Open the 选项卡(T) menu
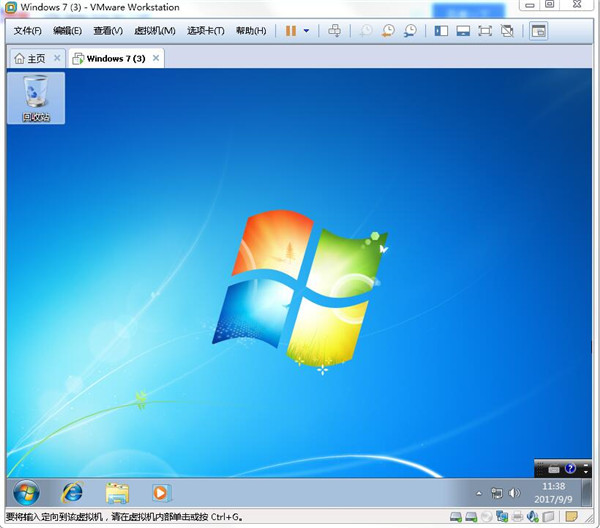 (205, 31)
